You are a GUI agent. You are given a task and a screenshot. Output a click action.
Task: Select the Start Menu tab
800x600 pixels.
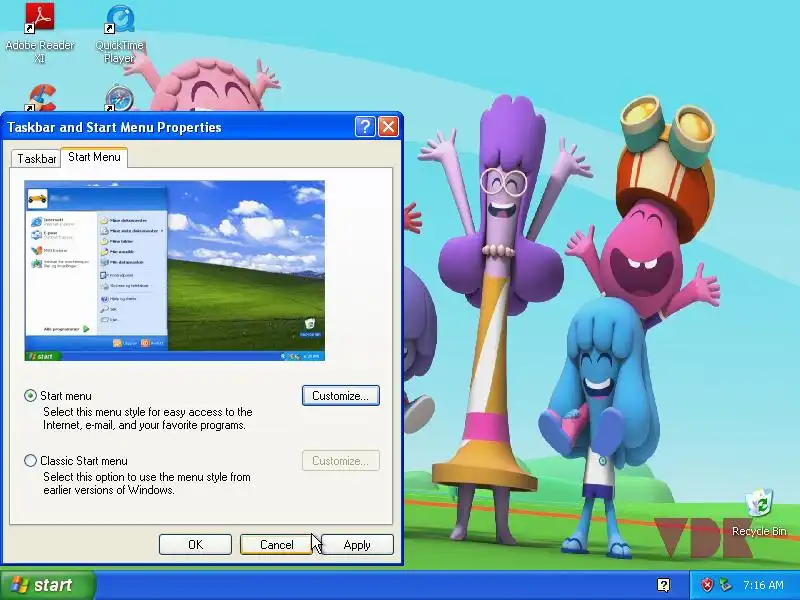[x=94, y=157]
